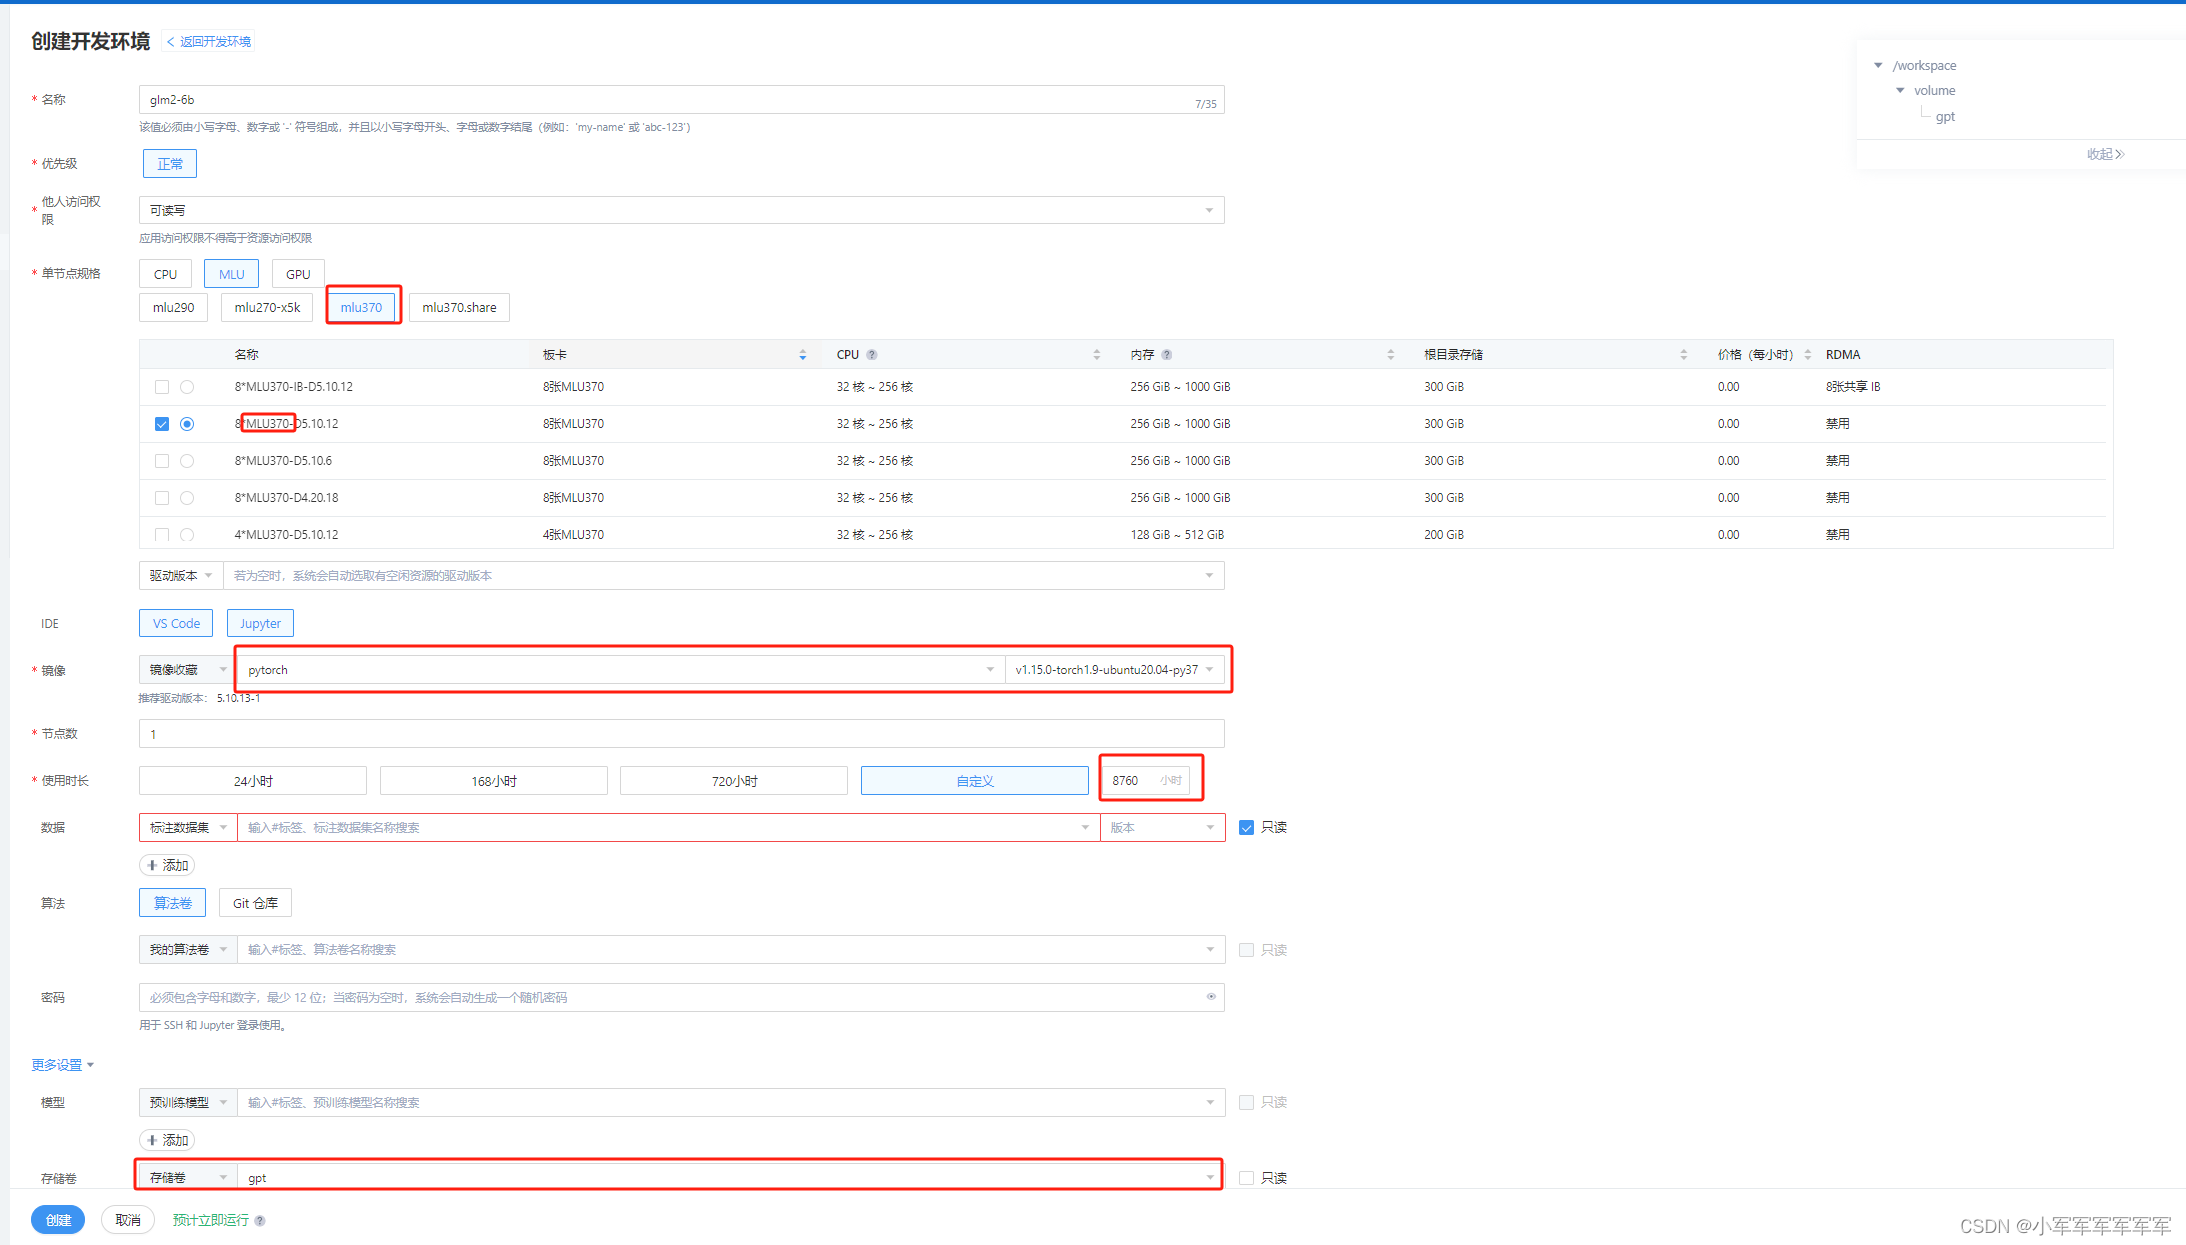Image resolution: width=2186 pixels, height=1245 pixels.
Task: Toggle password visibility eye icon
Action: [1211, 997]
